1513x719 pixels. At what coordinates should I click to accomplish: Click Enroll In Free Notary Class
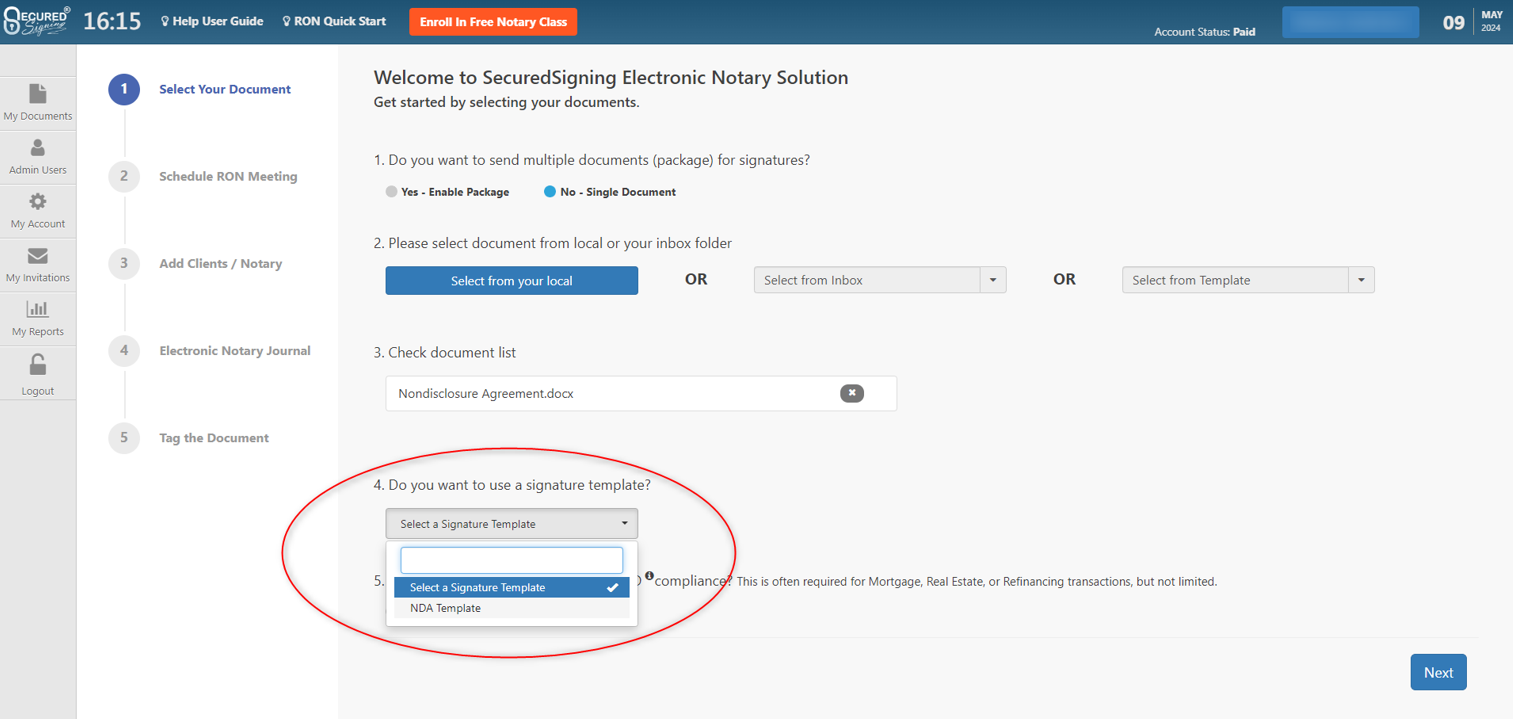492,22
